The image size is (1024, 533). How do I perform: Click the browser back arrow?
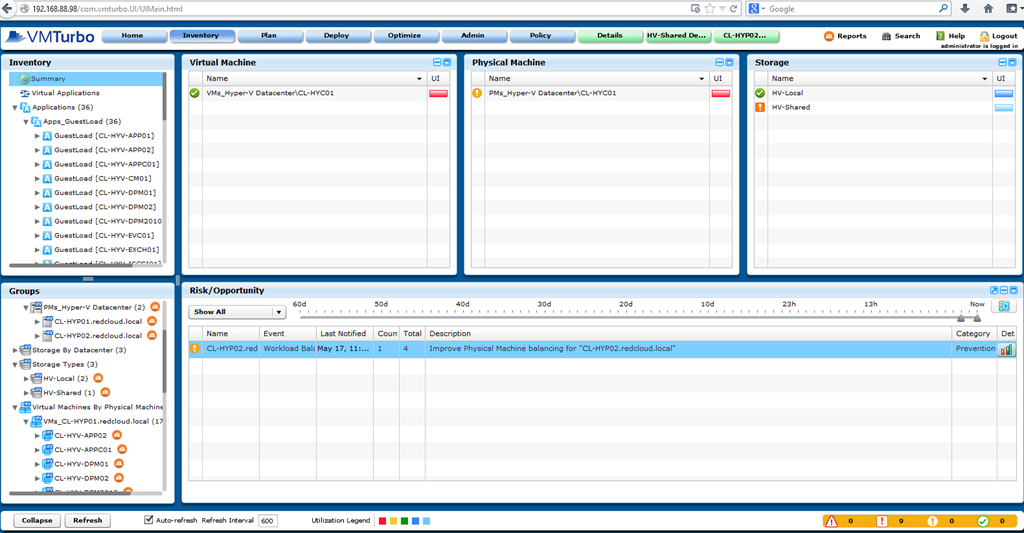tap(7, 8)
